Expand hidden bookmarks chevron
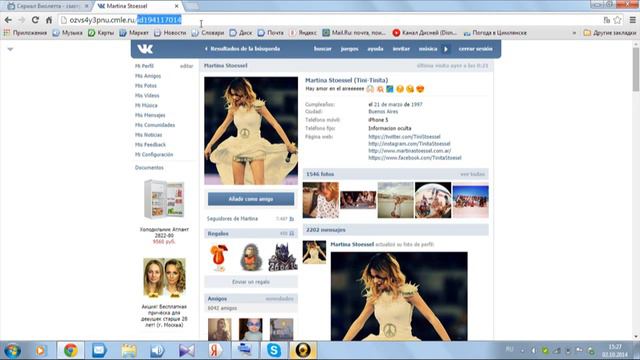Viewport: 640px width, 360px height. pos(574,33)
